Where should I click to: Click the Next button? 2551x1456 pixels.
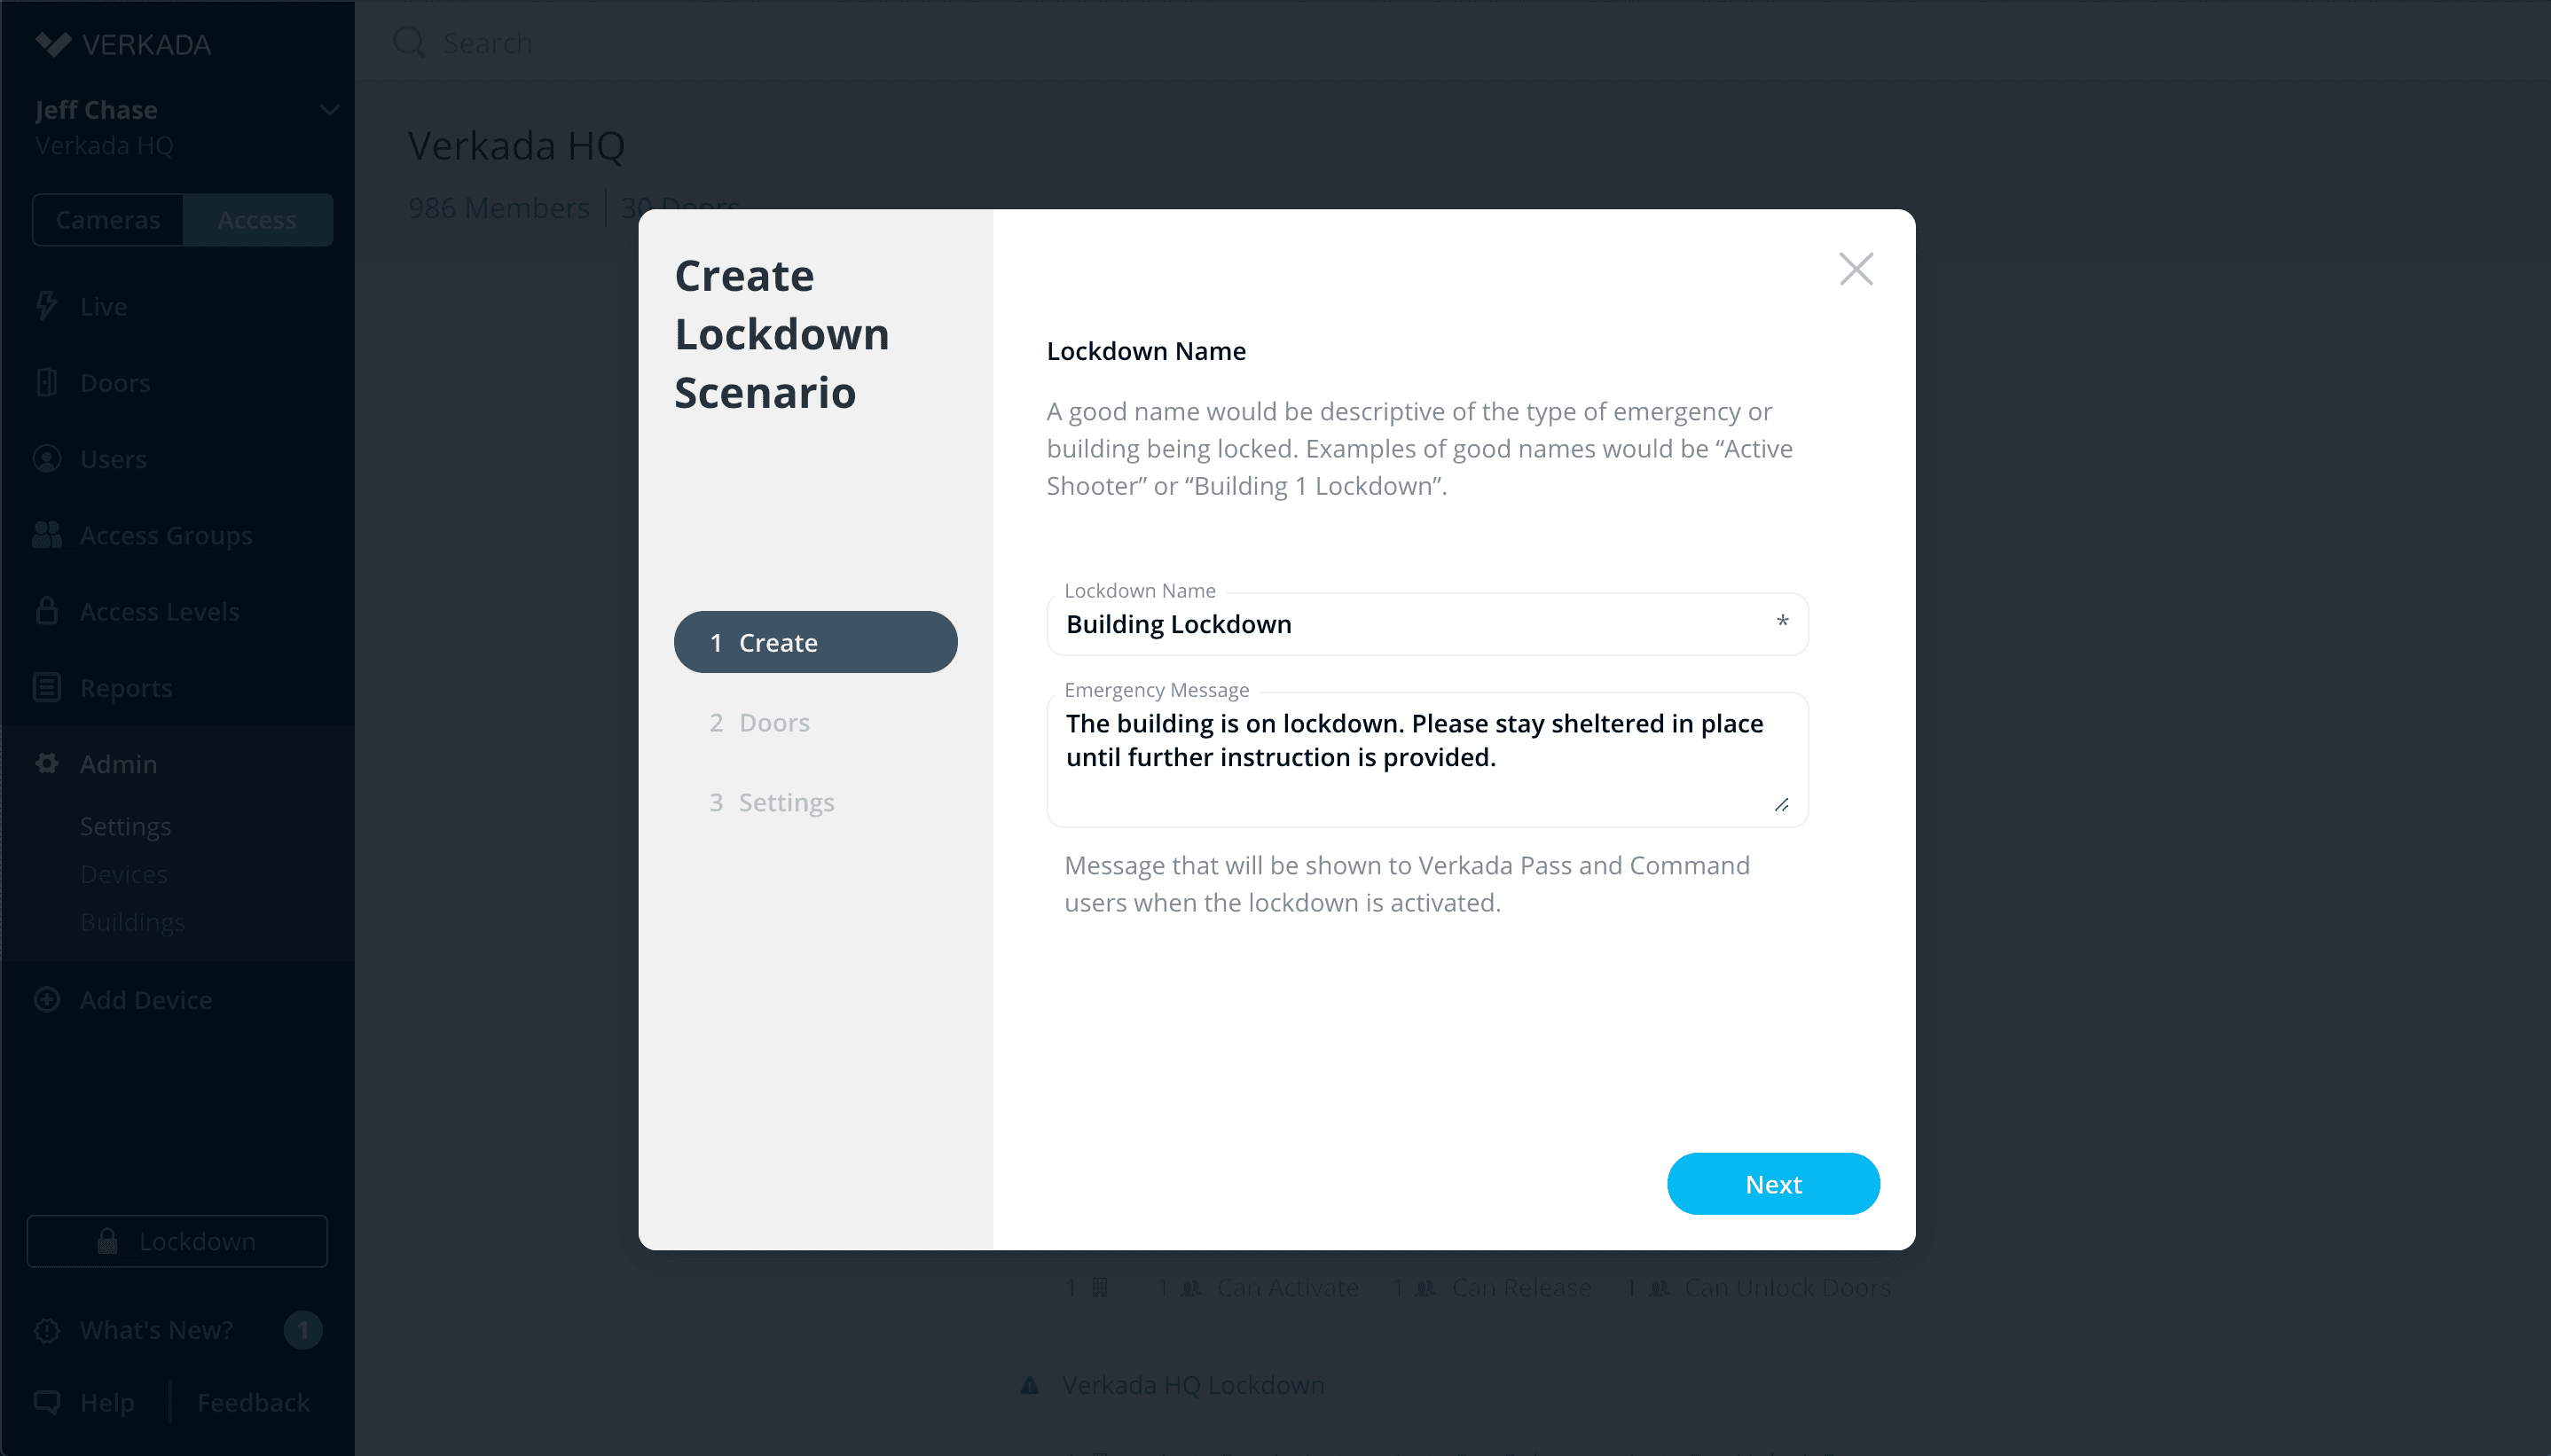(1773, 1183)
